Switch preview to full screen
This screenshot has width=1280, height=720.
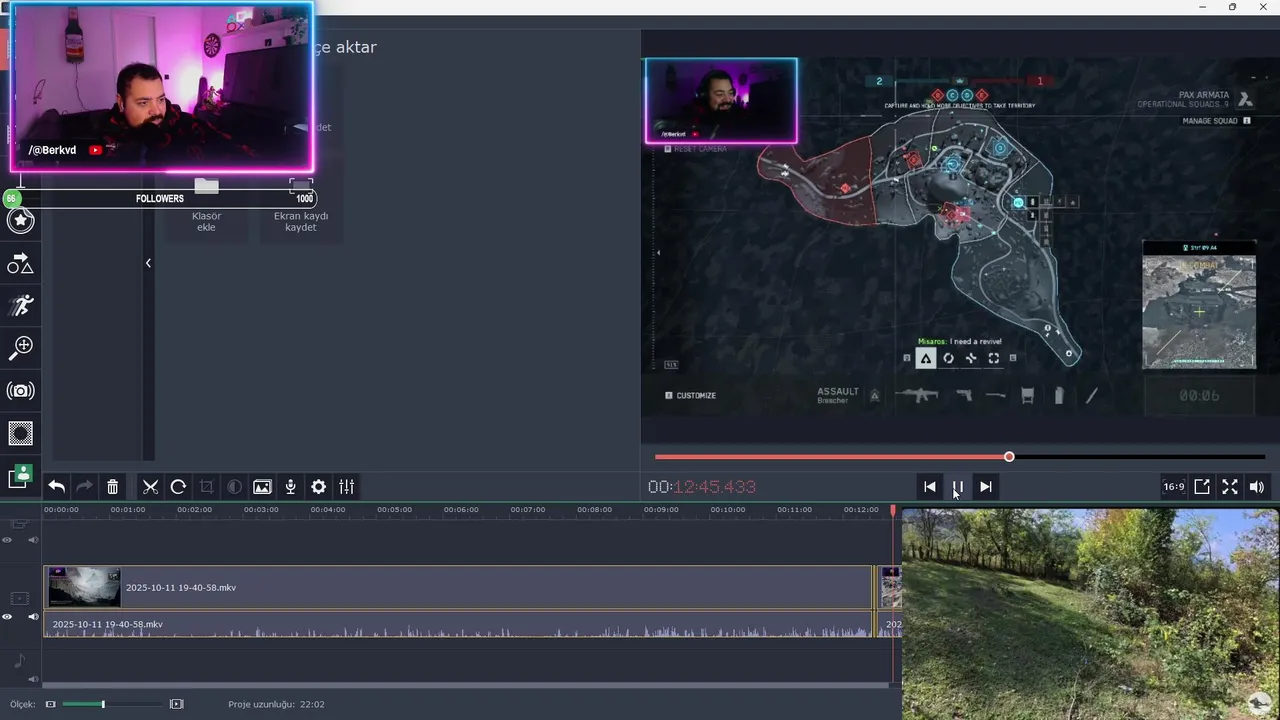point(1230,487)
